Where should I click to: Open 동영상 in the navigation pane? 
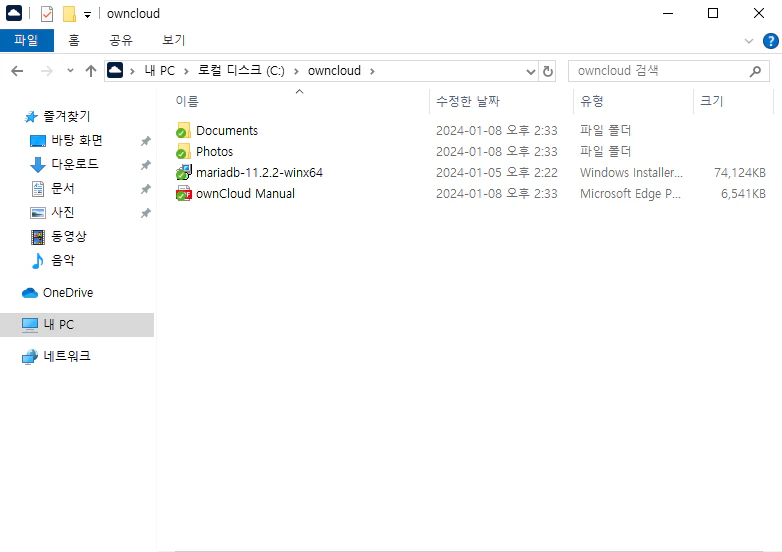point(69,236)
